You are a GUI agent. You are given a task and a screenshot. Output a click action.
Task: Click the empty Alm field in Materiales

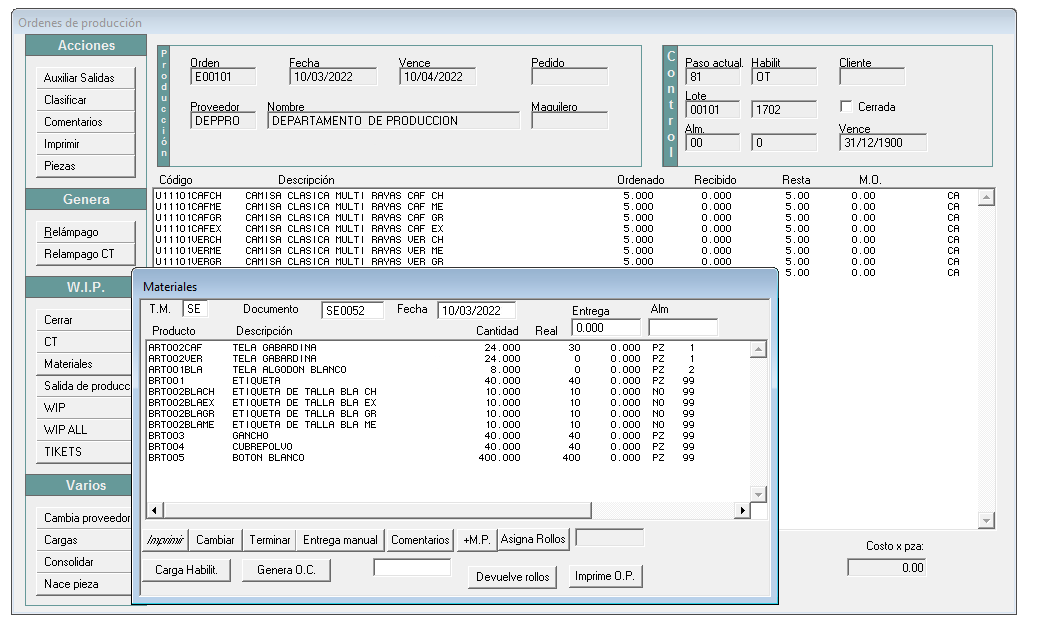click(x=683, y=327)
